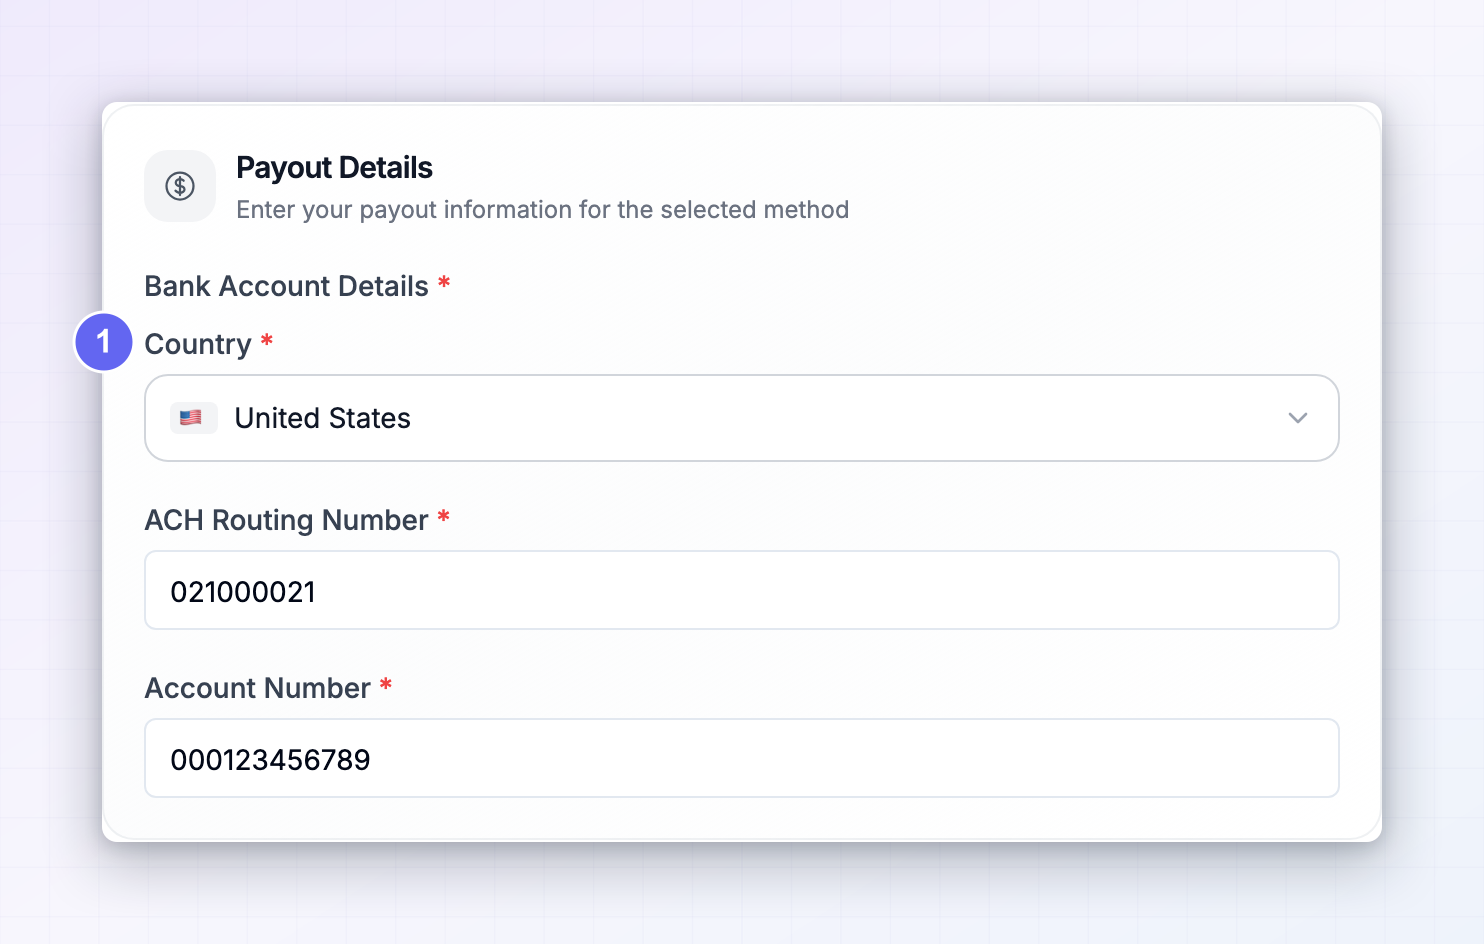Click the dollar sign payout icon

click(x=180, y=186)
